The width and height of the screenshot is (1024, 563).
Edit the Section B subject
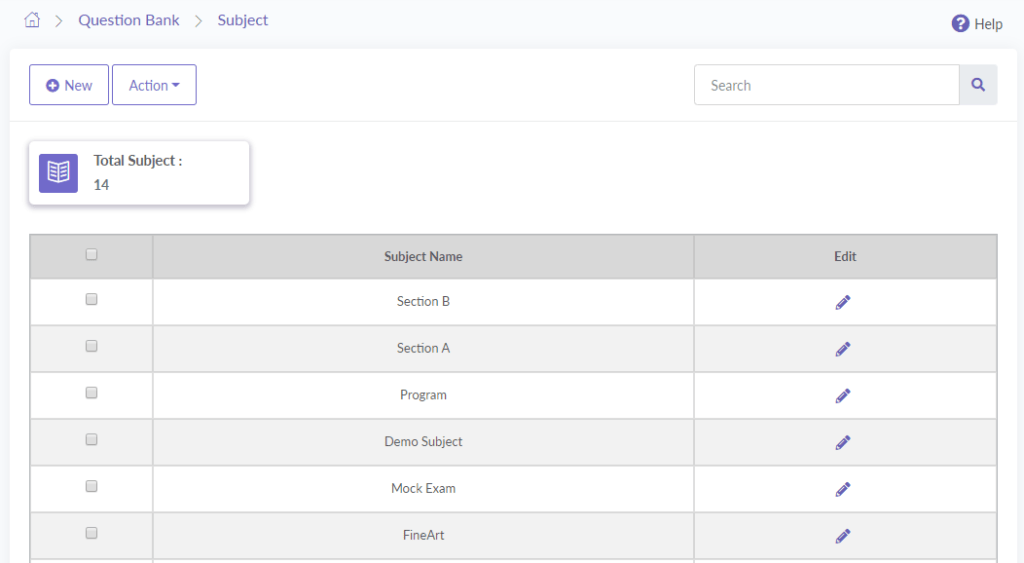click(843, 302)
